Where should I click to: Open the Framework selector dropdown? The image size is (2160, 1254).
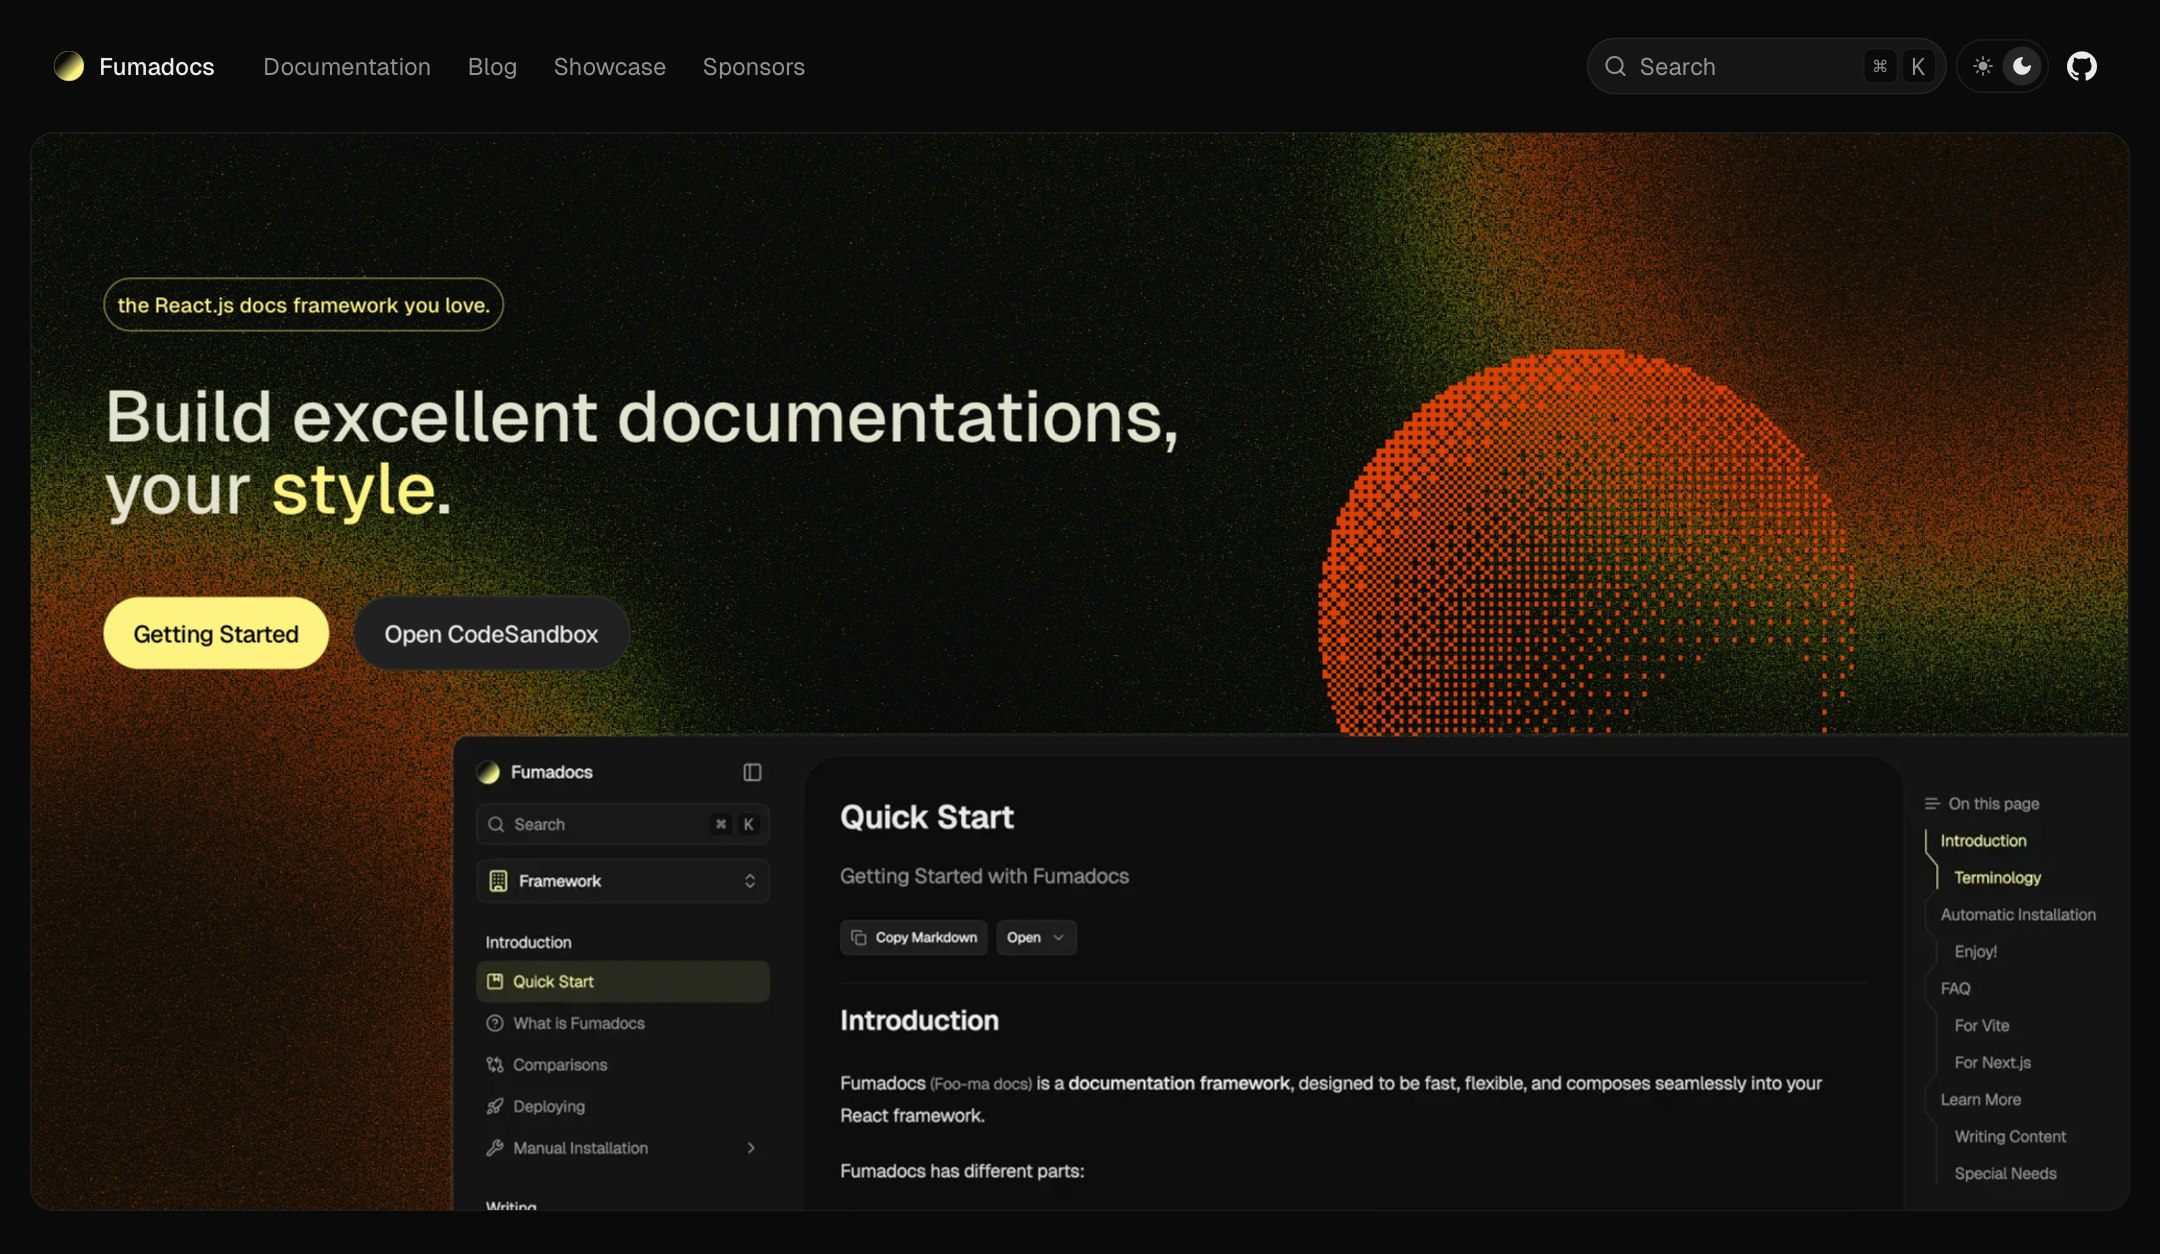pos(622,881)
